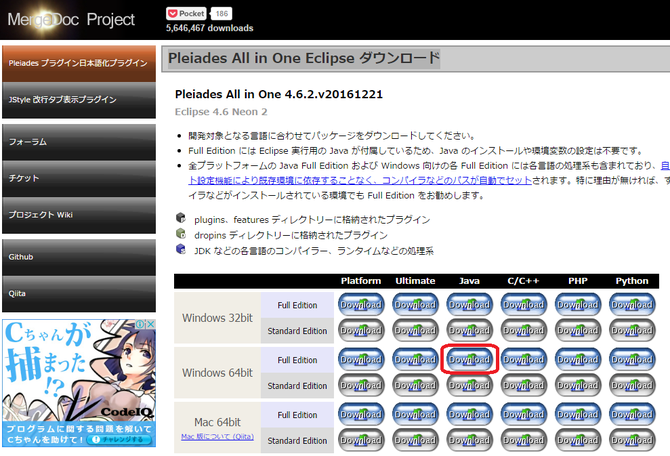Open the Github sidebar link

click(79, 257)
